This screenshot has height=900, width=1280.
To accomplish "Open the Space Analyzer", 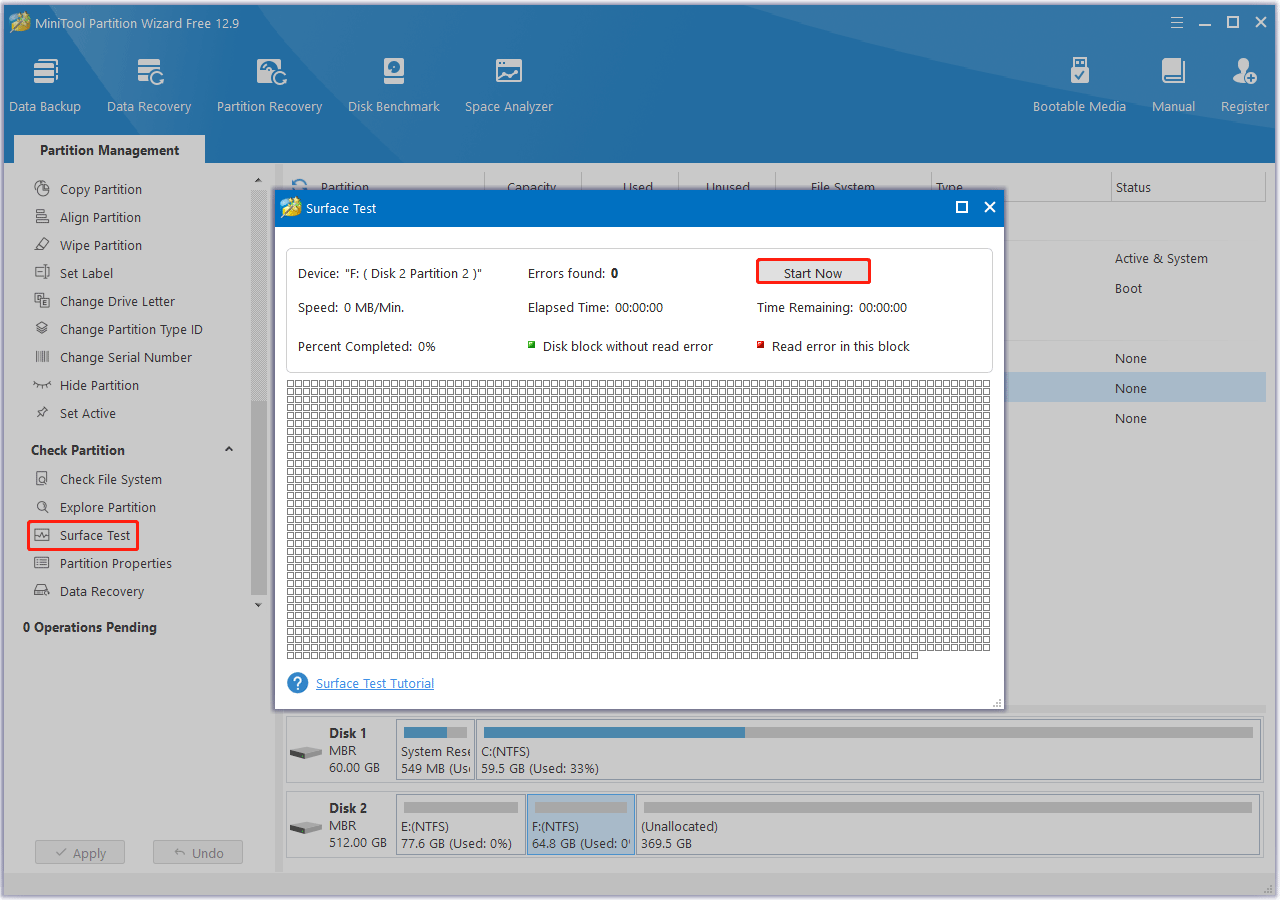I will [508, 85].
